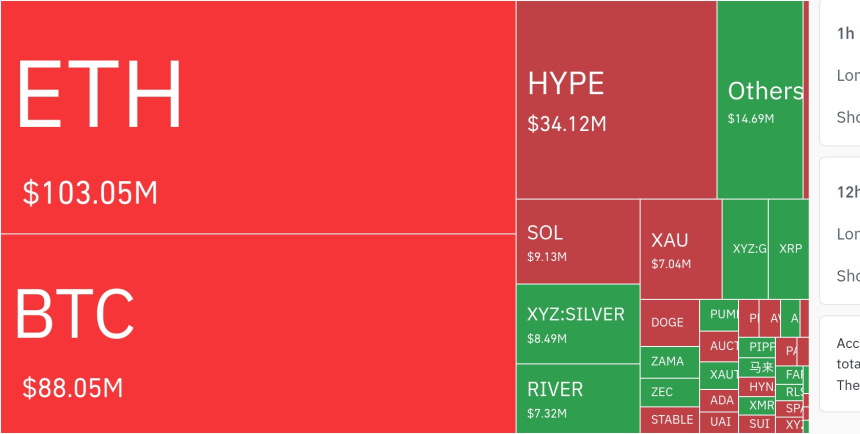Viewport: 860px width, 434px height.
Task: Click the HYPE-adjacent XYZ:G tile
Action: (x=746, y=248)
